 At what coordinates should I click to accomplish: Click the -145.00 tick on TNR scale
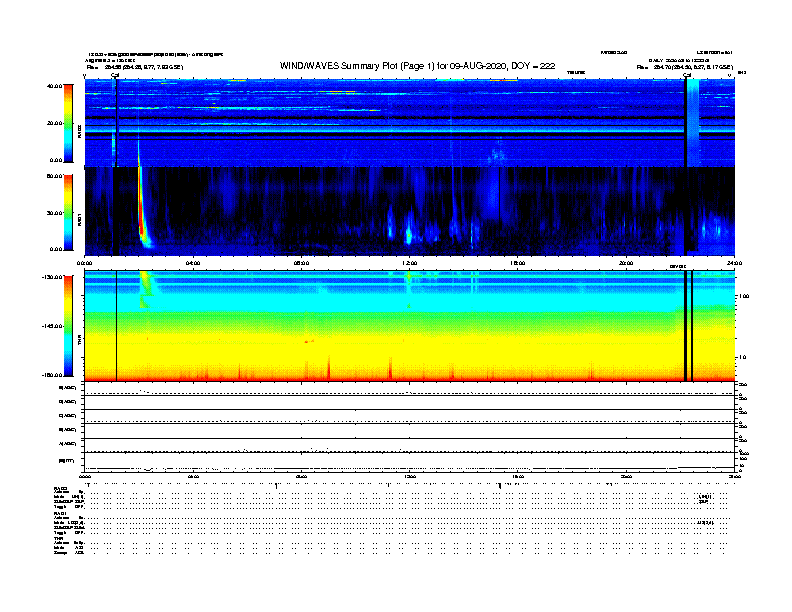(x=53, y=326)
